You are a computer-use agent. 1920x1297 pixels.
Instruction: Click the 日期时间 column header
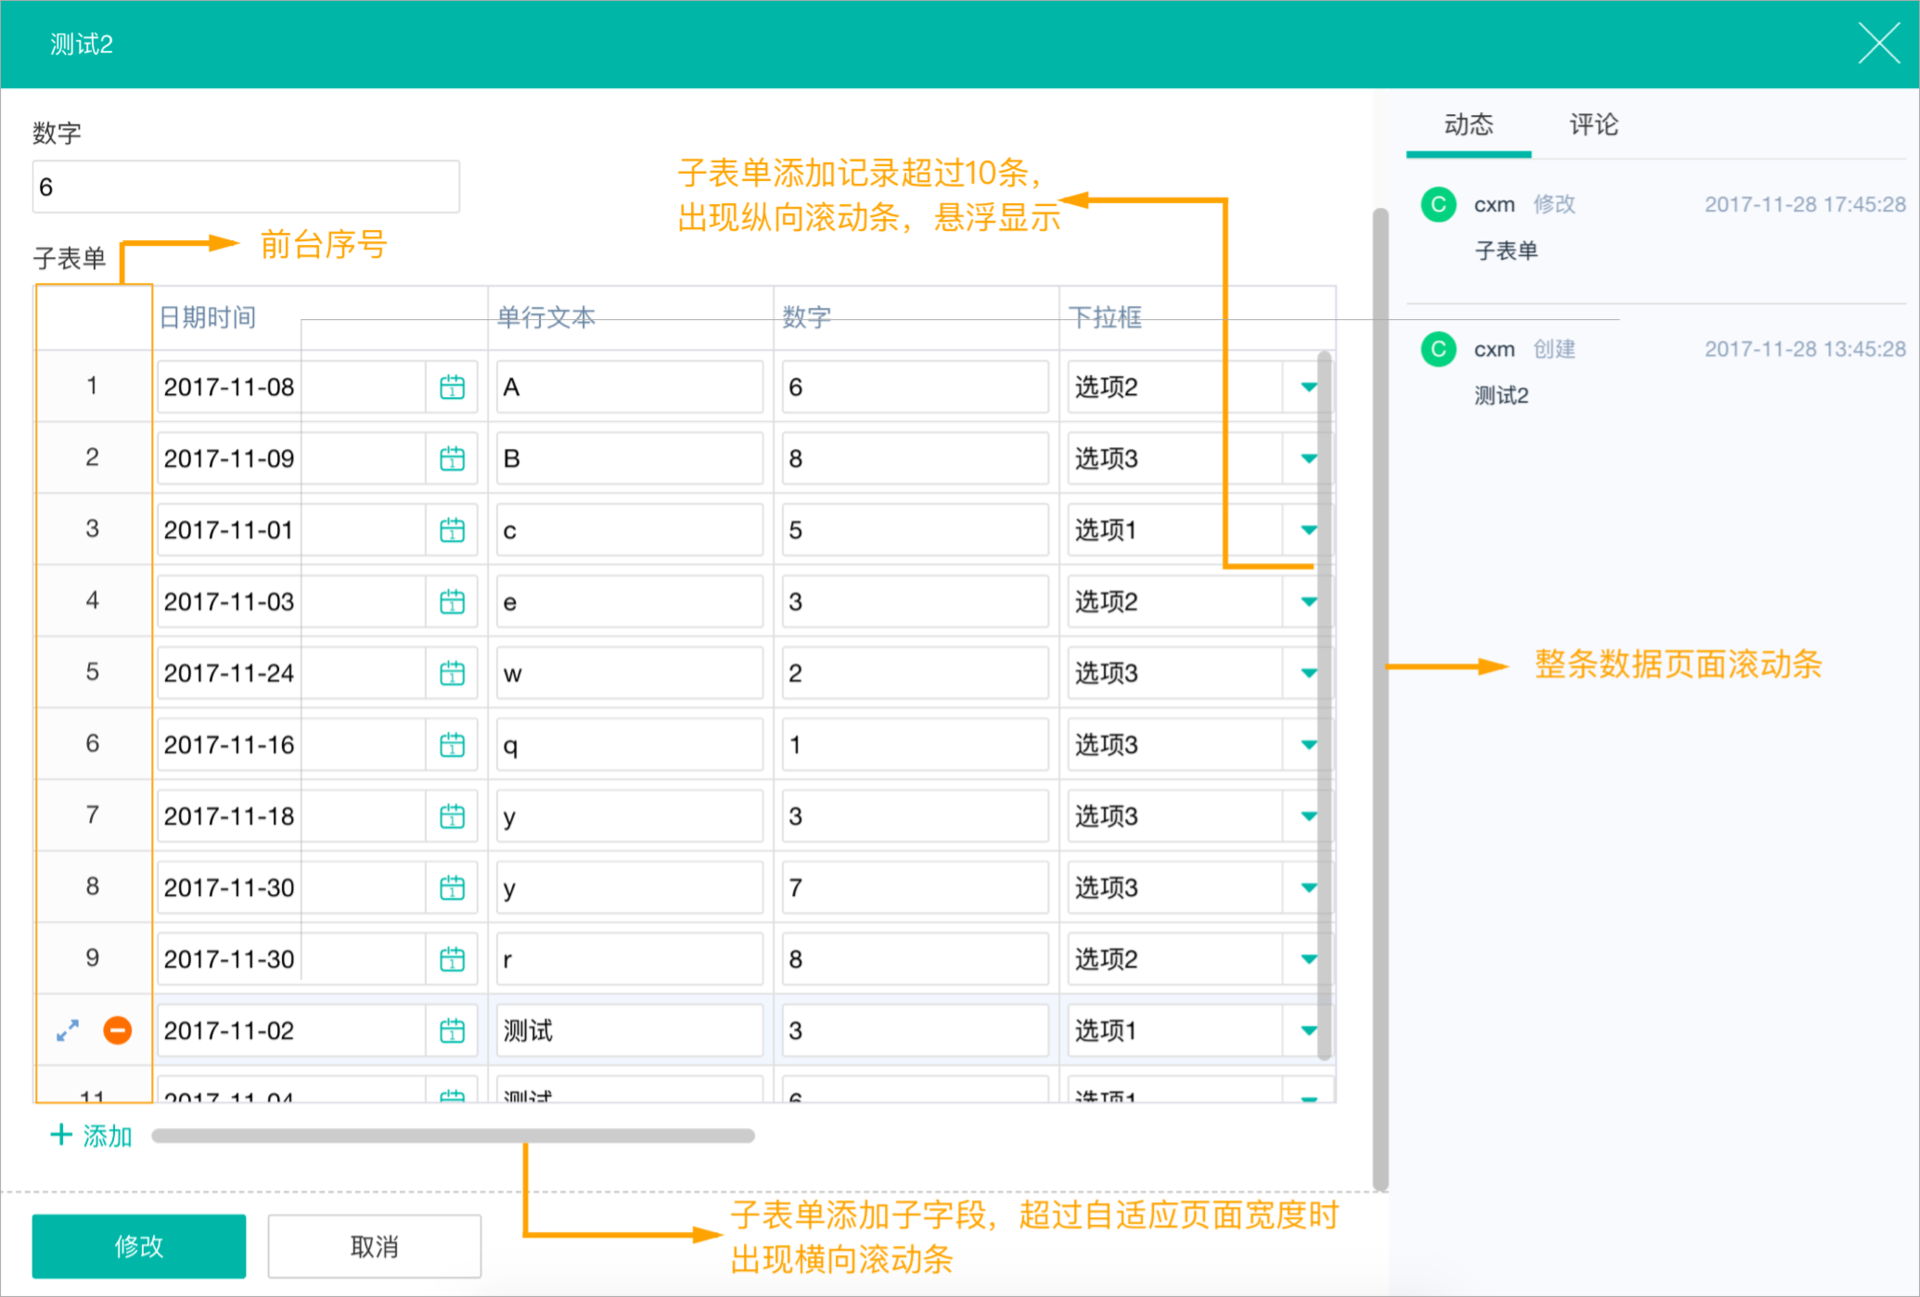[x=208, y=318]
